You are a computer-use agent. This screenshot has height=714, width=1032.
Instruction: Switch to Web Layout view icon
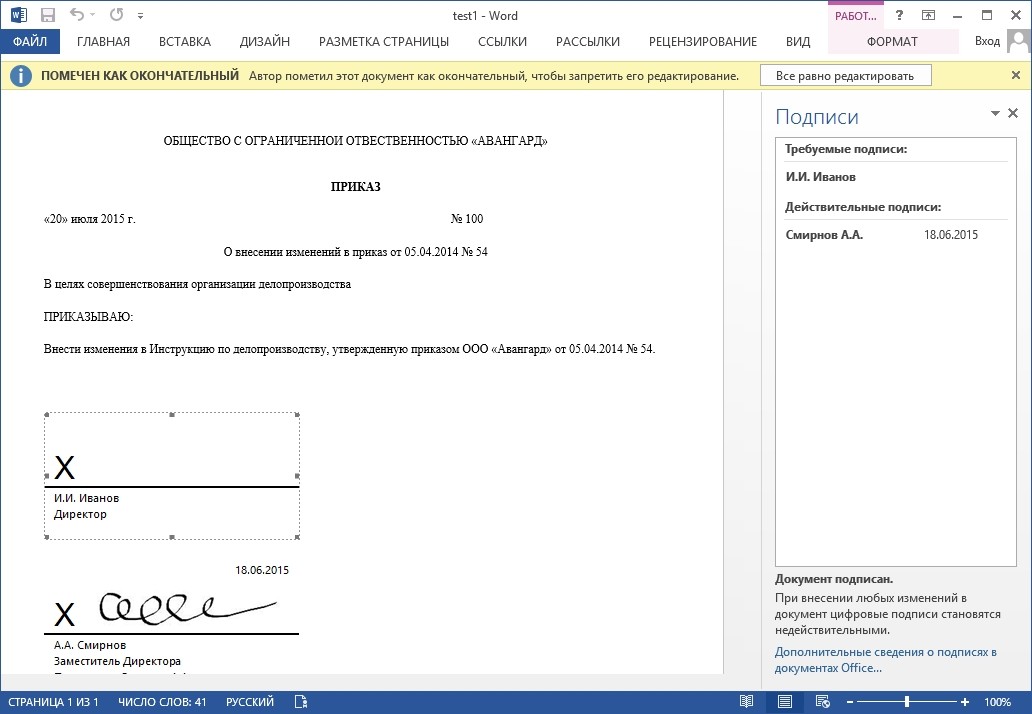821,702
